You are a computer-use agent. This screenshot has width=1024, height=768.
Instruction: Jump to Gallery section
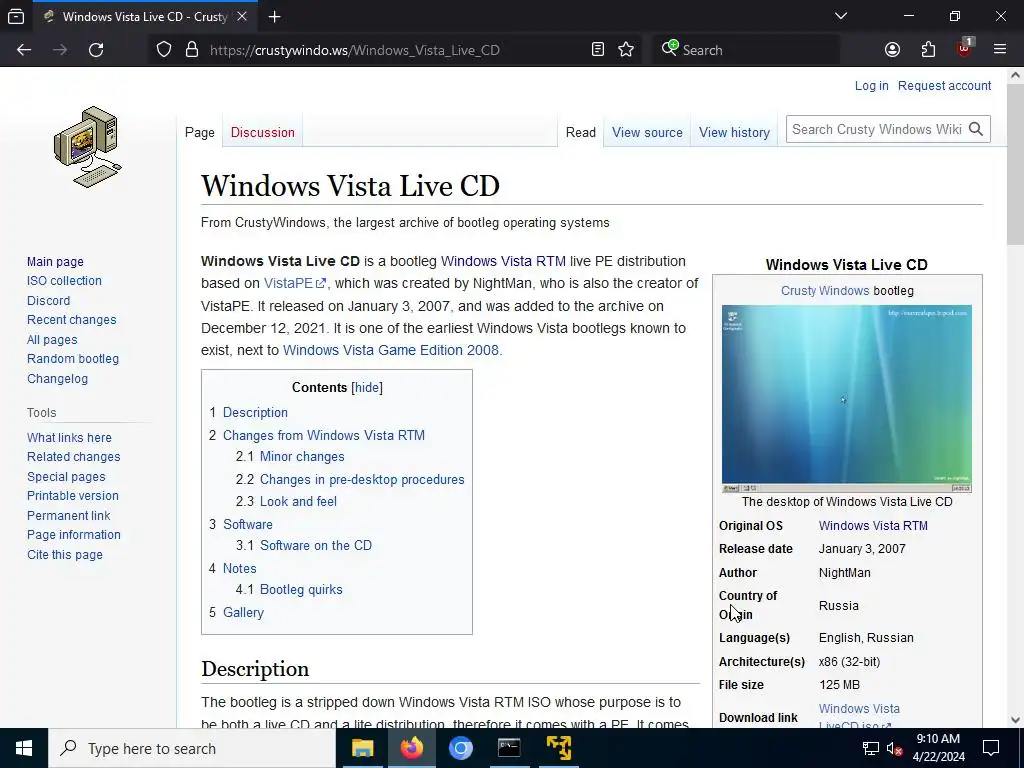244,613
